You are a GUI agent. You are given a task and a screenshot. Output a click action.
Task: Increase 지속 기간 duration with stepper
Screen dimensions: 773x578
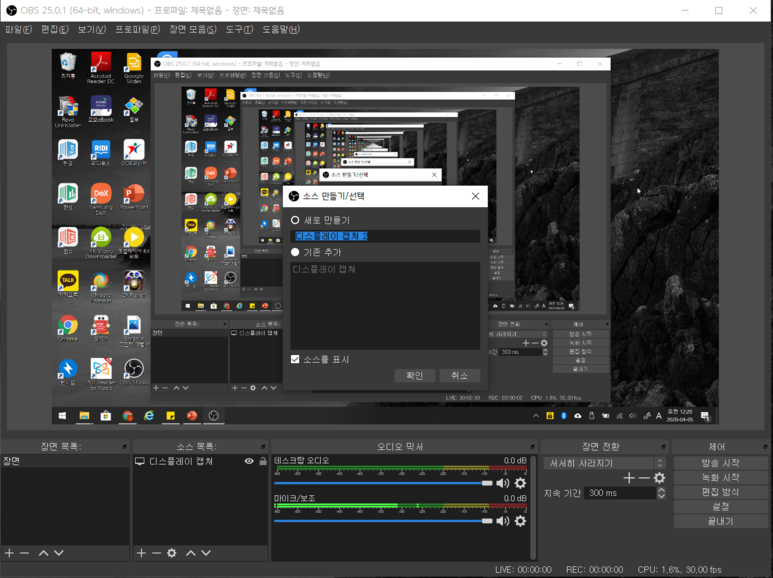[662, 490]
